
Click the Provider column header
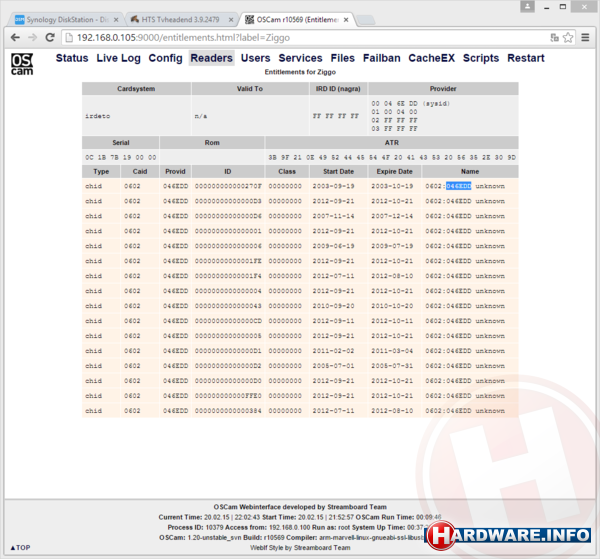point(443,89)
